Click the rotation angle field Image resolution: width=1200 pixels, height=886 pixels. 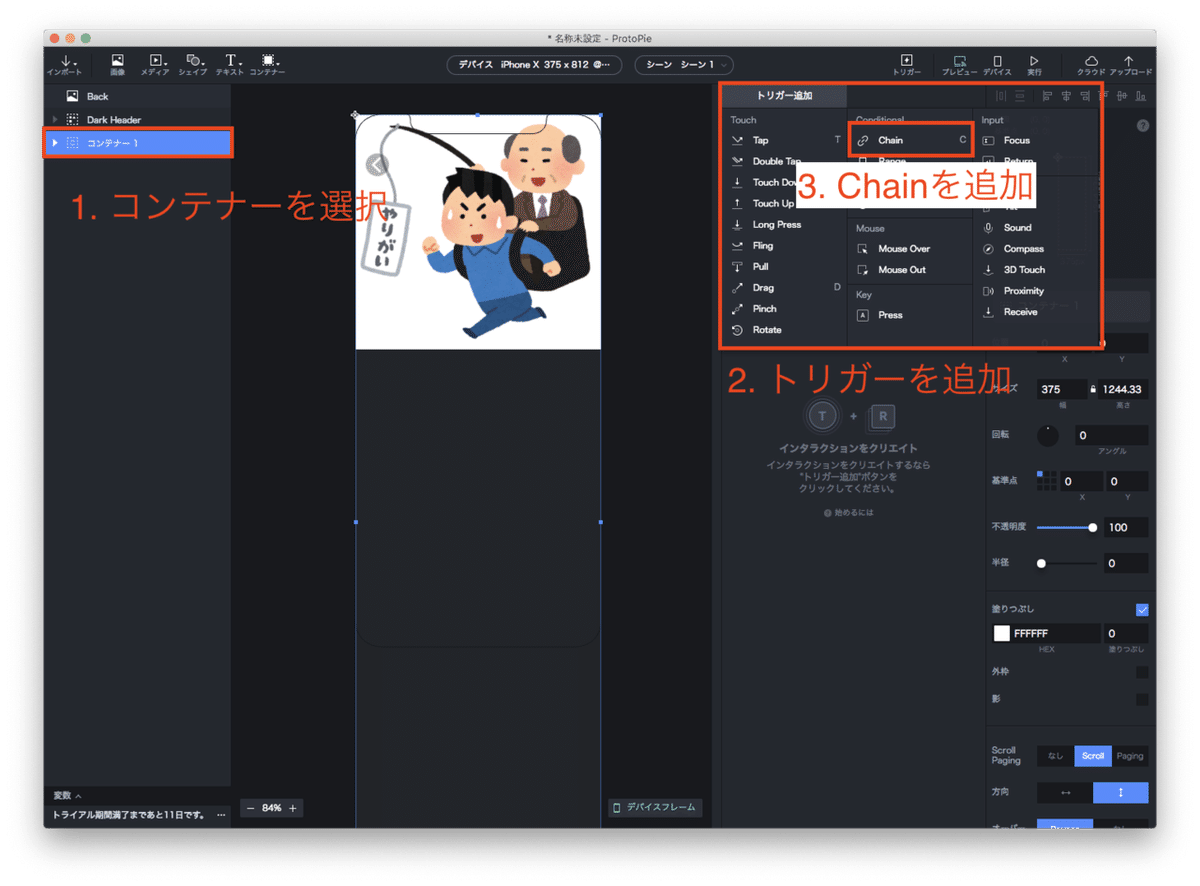(1112, 436)
